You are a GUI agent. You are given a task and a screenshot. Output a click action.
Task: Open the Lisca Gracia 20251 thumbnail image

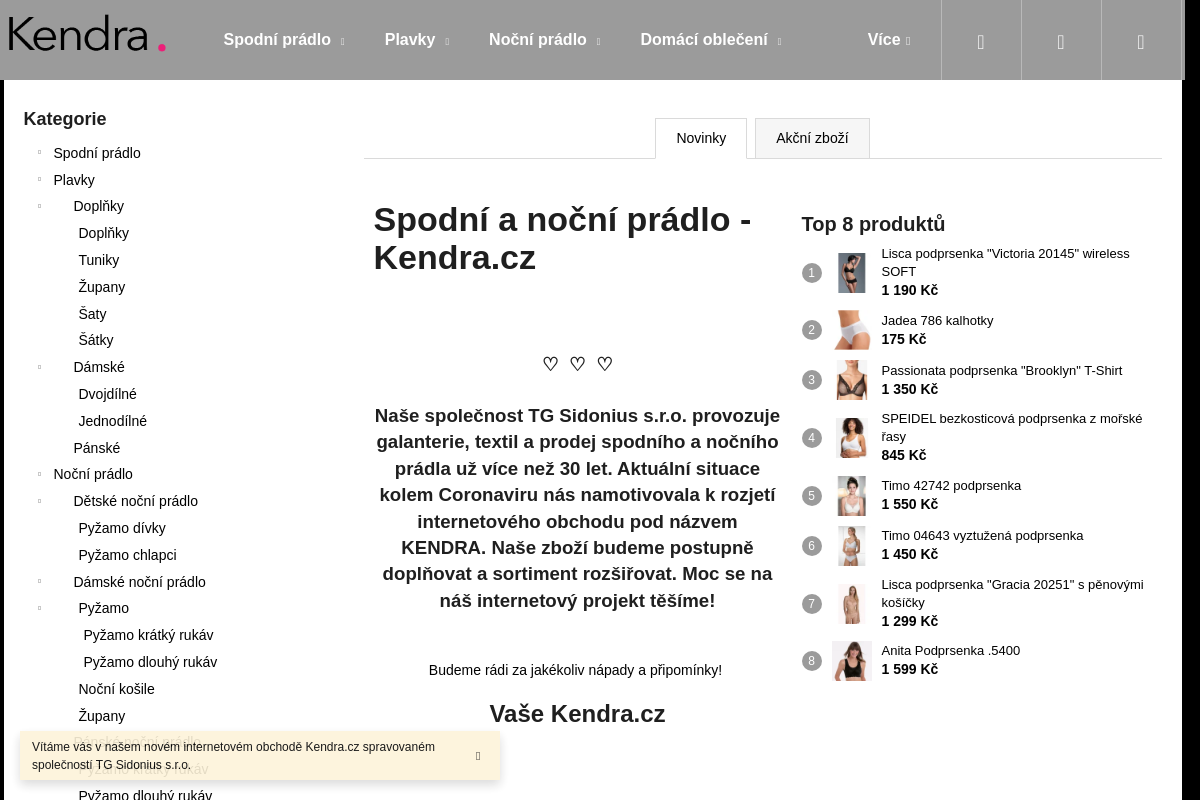pos(852,604)
